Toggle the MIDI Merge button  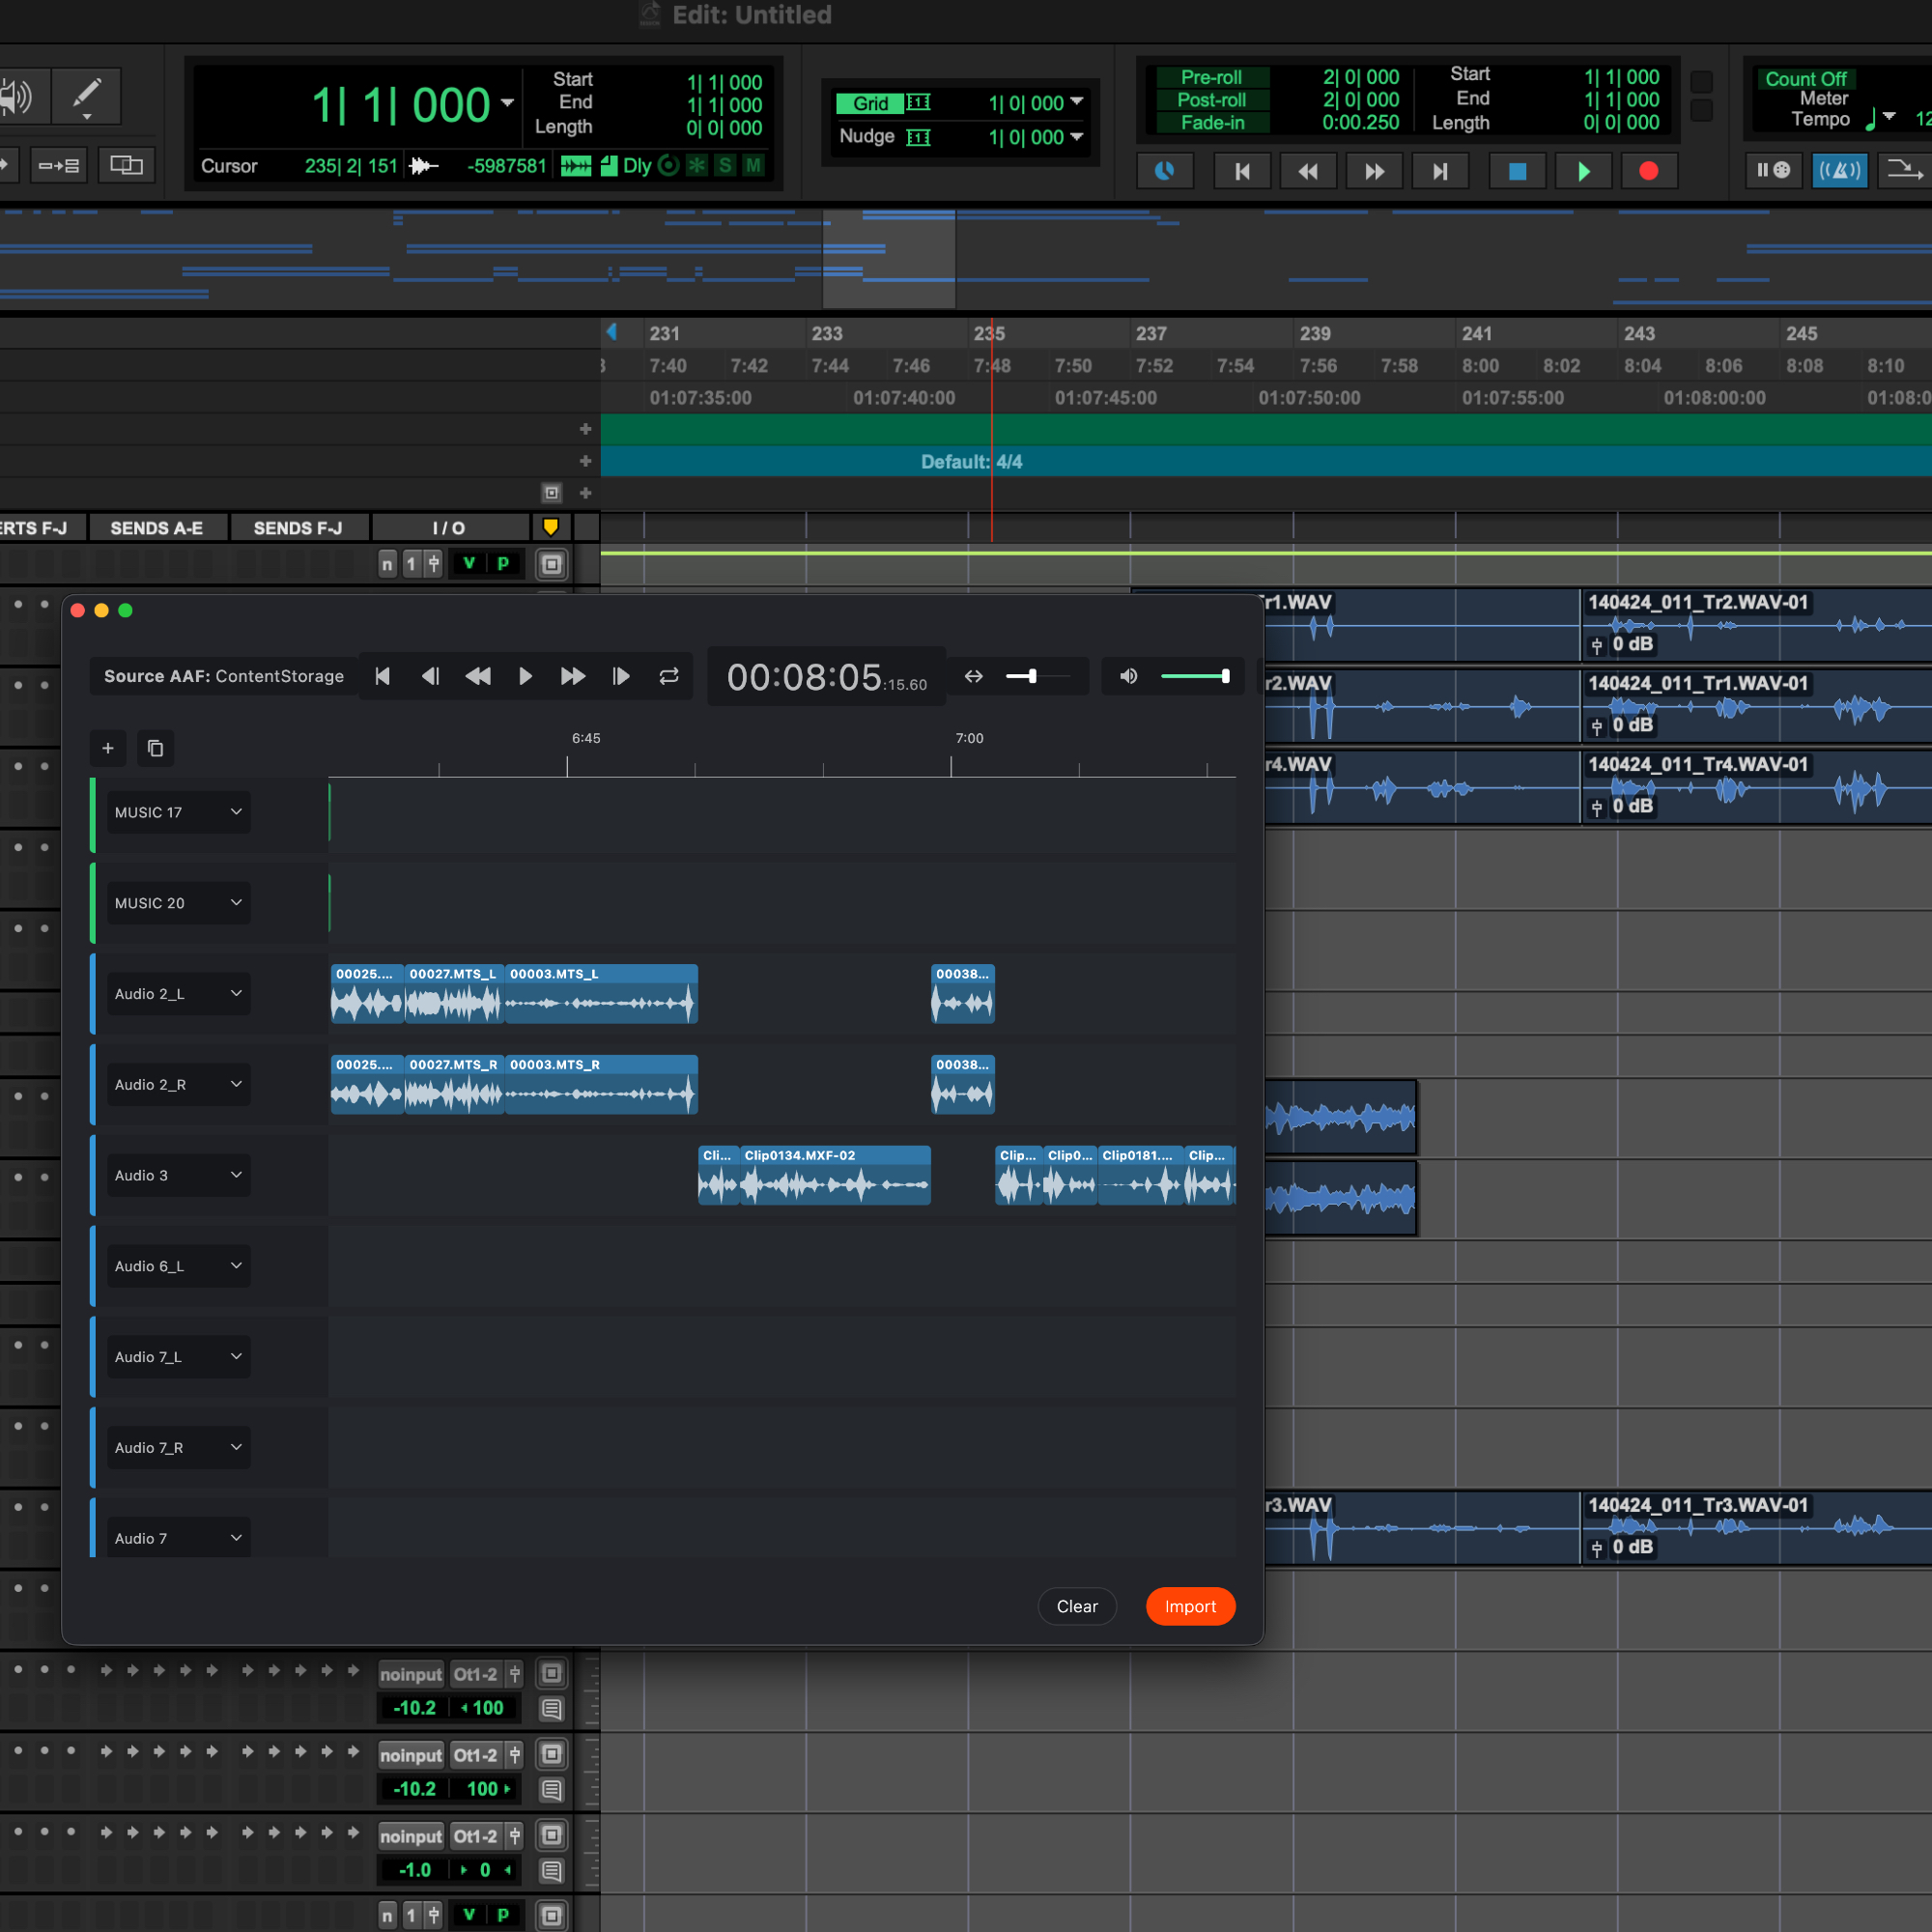(1904, 170)
